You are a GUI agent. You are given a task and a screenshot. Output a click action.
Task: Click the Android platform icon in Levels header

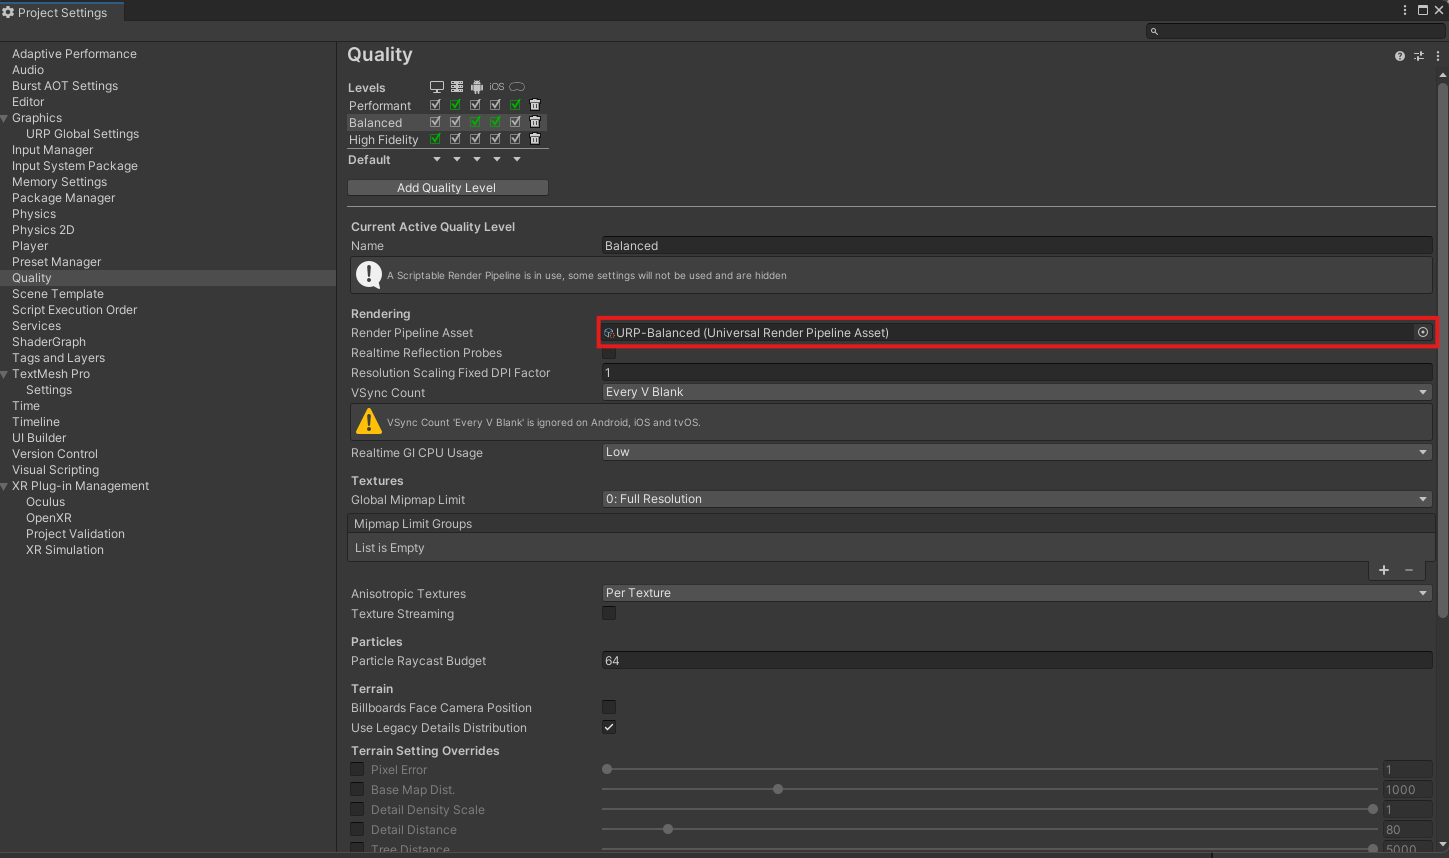(x=477, y=87)
